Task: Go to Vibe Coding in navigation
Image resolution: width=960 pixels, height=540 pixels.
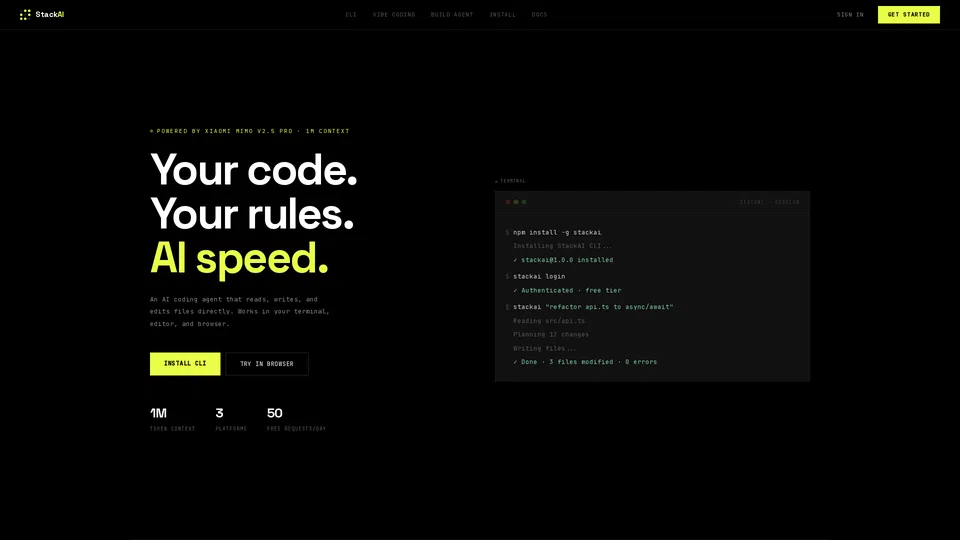Action: pyautogui.click(x=394, y=15)
